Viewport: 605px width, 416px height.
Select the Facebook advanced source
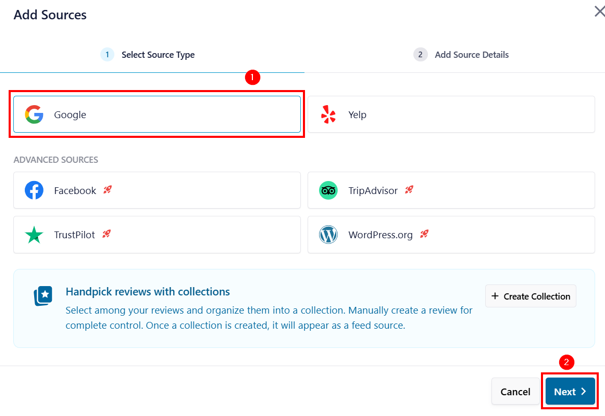[157, 190]
